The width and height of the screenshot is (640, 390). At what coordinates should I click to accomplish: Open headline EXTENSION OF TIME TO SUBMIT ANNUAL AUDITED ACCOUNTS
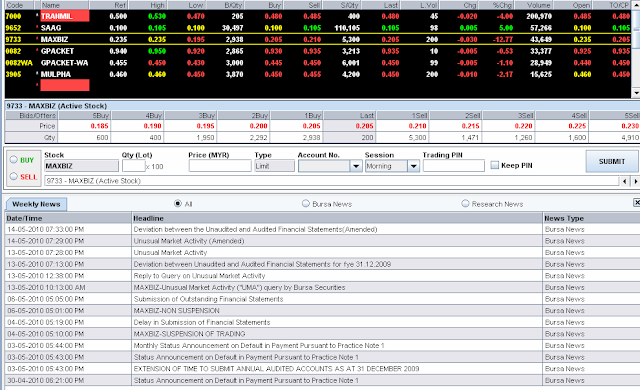click(276, 369)
